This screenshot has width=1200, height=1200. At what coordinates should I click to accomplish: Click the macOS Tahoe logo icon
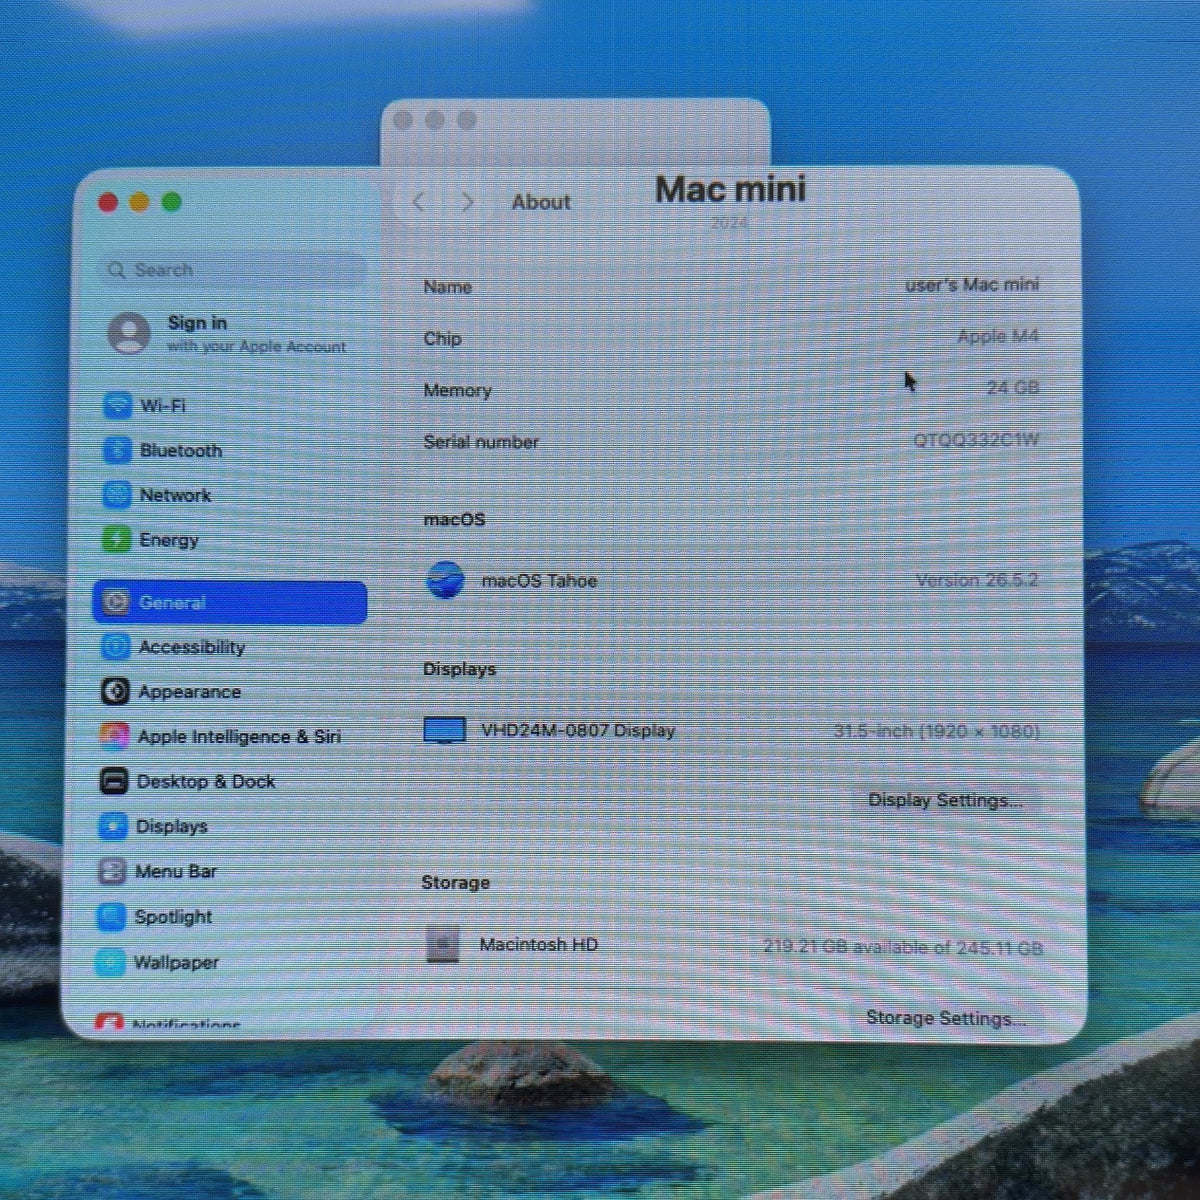tap(445, 580)
